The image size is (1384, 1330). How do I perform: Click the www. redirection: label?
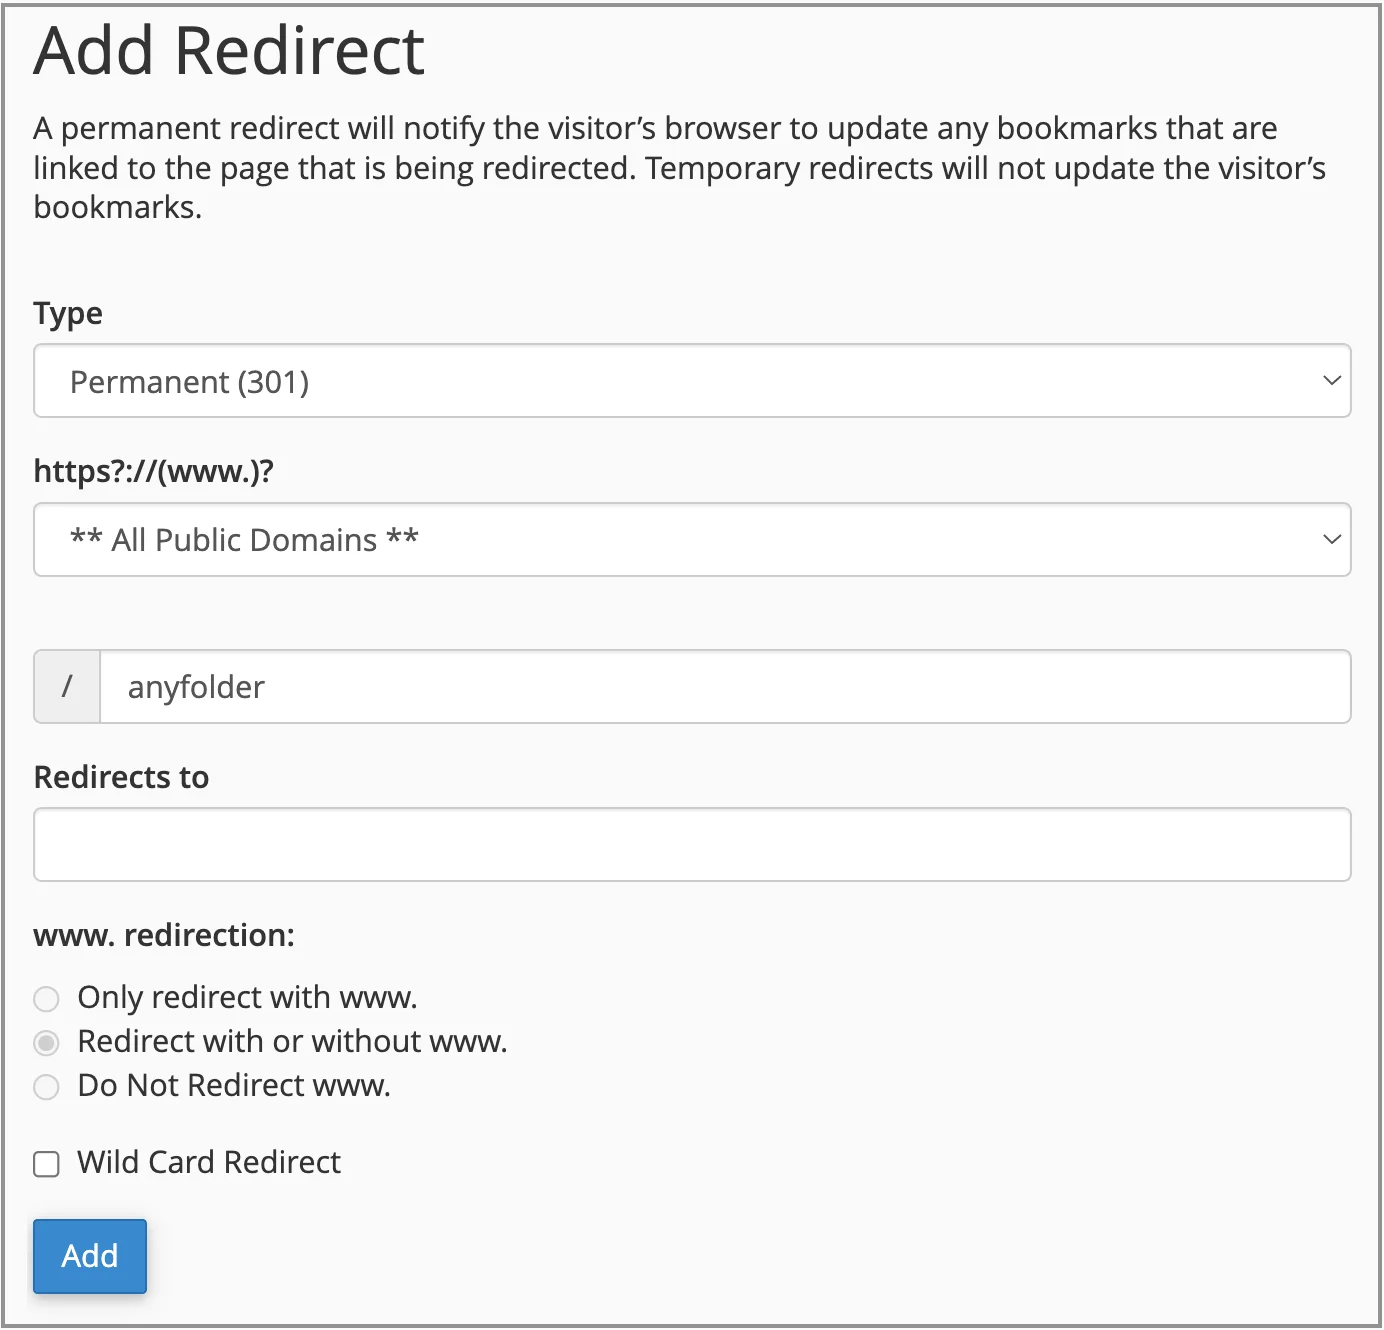[164, 935]
